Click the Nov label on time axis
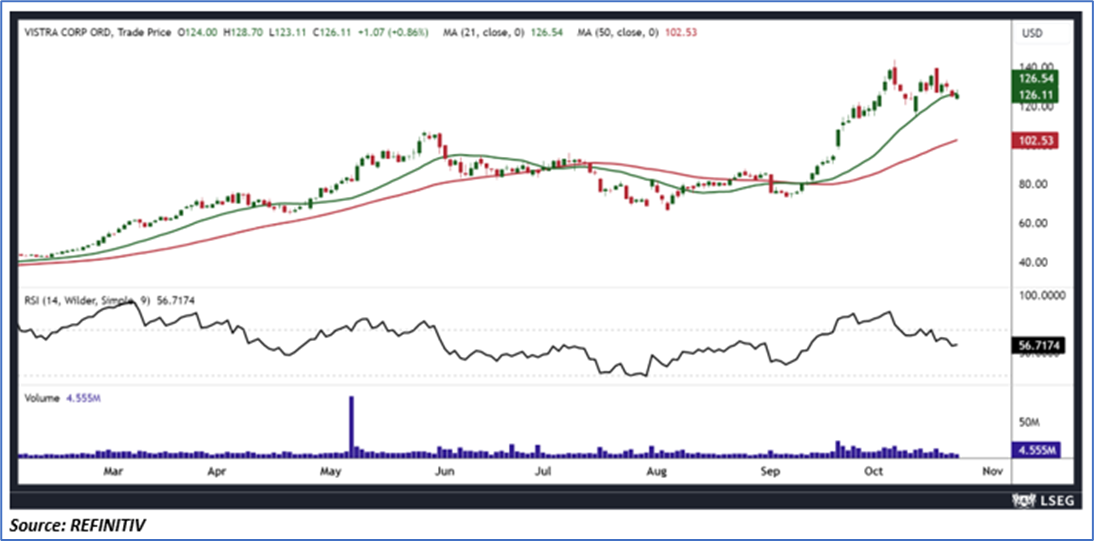Screen dimensions: 1094x541 [992, 472]
